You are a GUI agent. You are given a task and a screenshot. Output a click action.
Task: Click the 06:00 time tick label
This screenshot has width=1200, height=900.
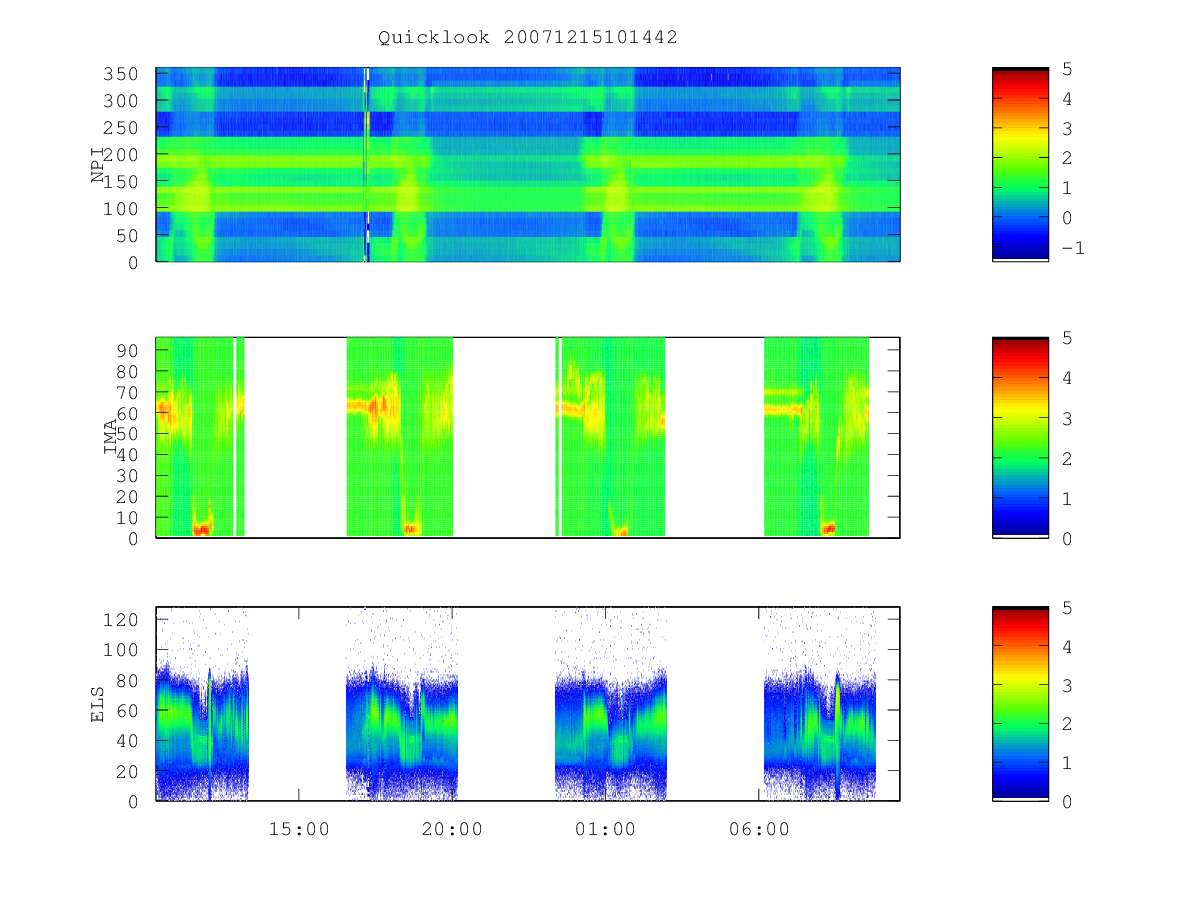tap(759, 829)
